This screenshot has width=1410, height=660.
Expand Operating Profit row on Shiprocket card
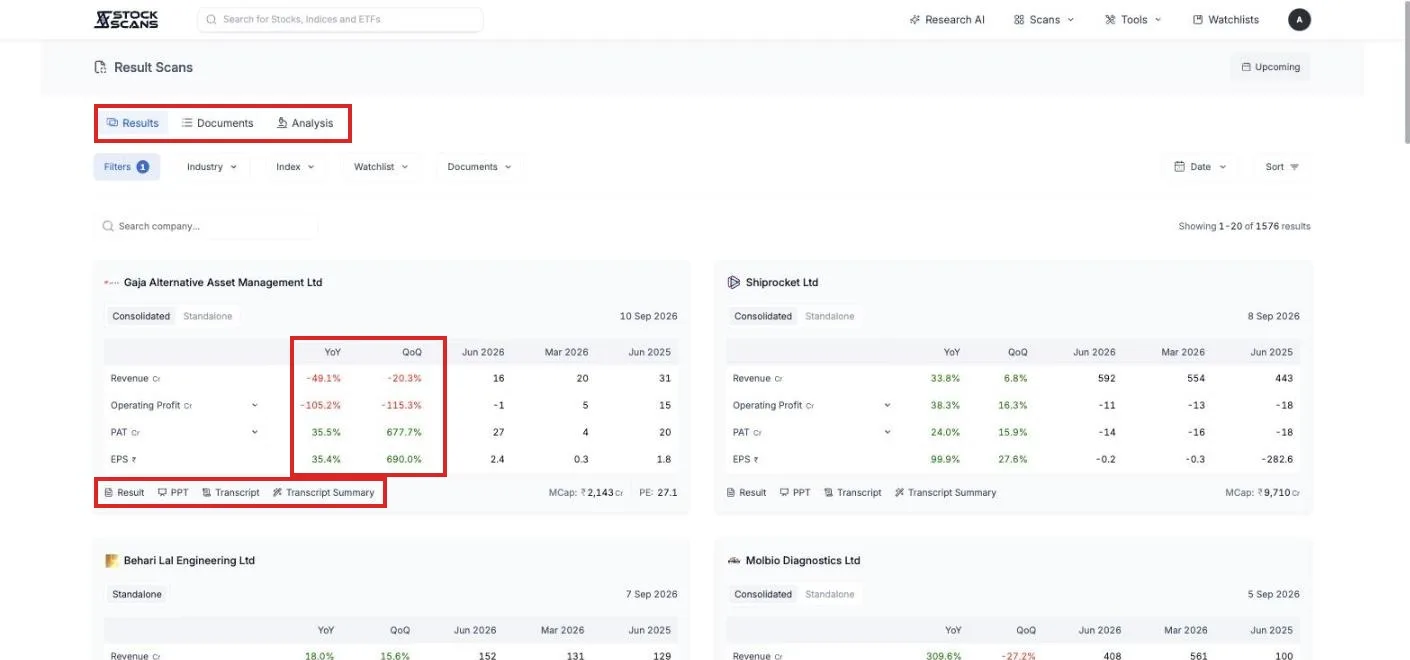click(887, 405)
